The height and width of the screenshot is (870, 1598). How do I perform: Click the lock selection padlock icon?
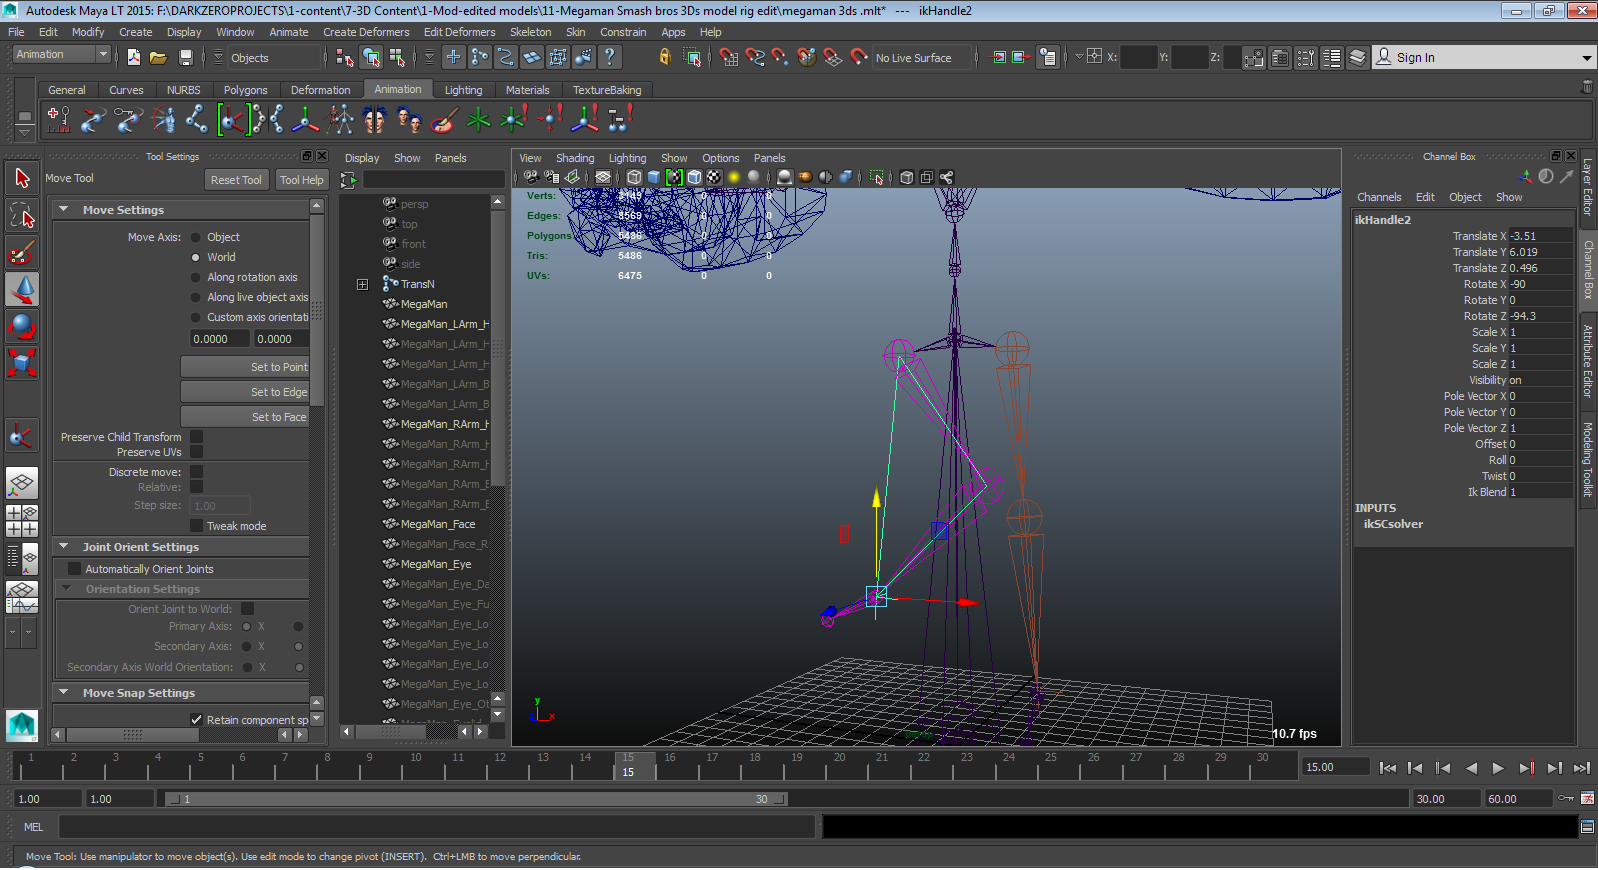click(x=665, y=57)
